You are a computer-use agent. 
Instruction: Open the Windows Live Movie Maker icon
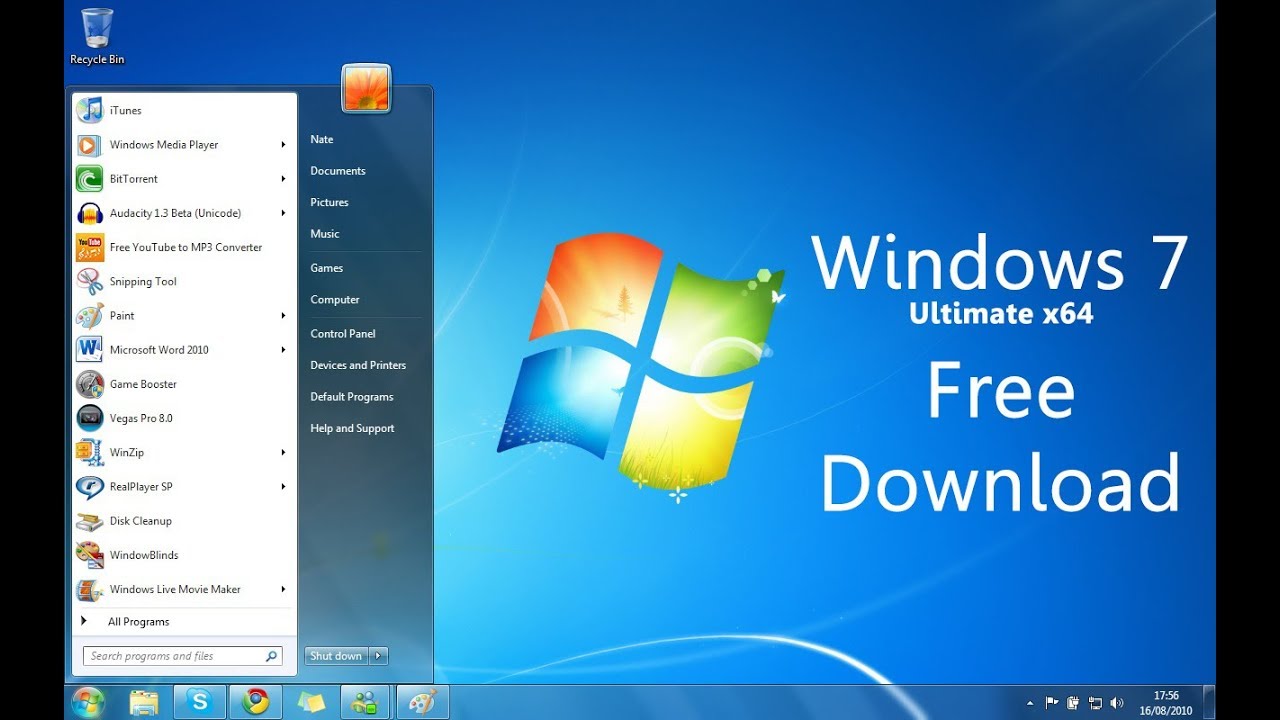90,589
